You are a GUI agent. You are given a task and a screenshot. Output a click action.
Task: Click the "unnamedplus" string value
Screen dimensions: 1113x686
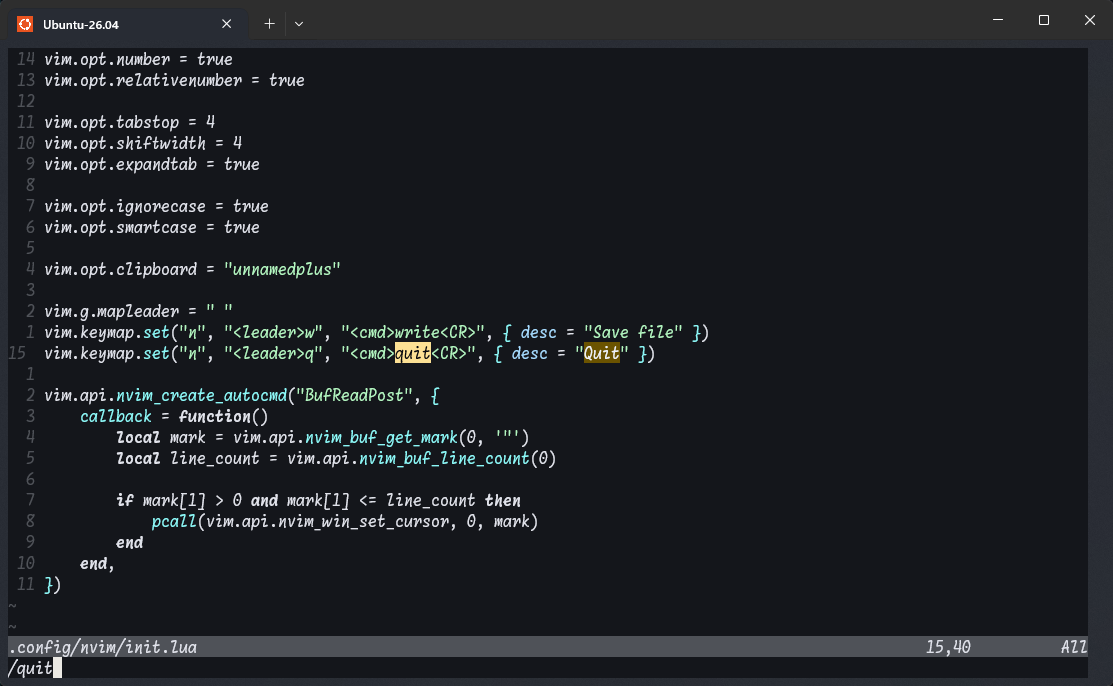pos(283,269)
